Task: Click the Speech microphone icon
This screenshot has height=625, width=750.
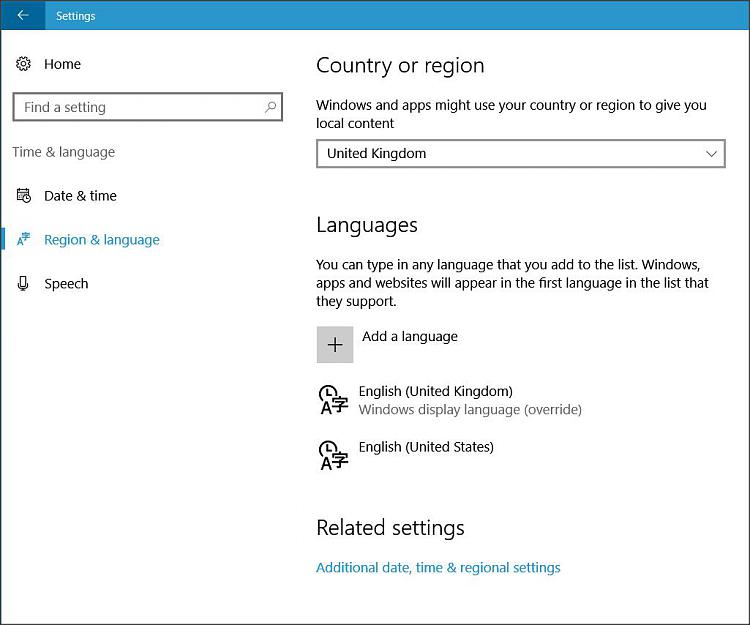Action: [23, 284]
